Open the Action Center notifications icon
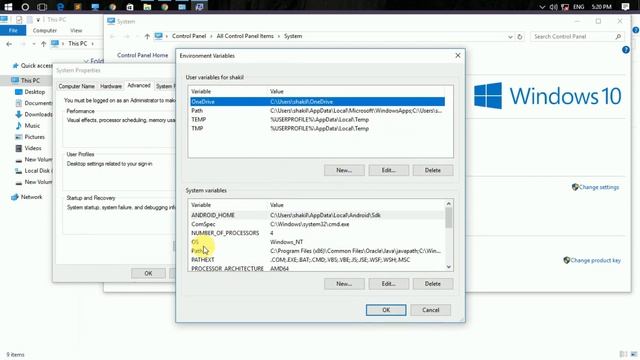The width and height of the screenshot is (640, 360). click(625, 7)
